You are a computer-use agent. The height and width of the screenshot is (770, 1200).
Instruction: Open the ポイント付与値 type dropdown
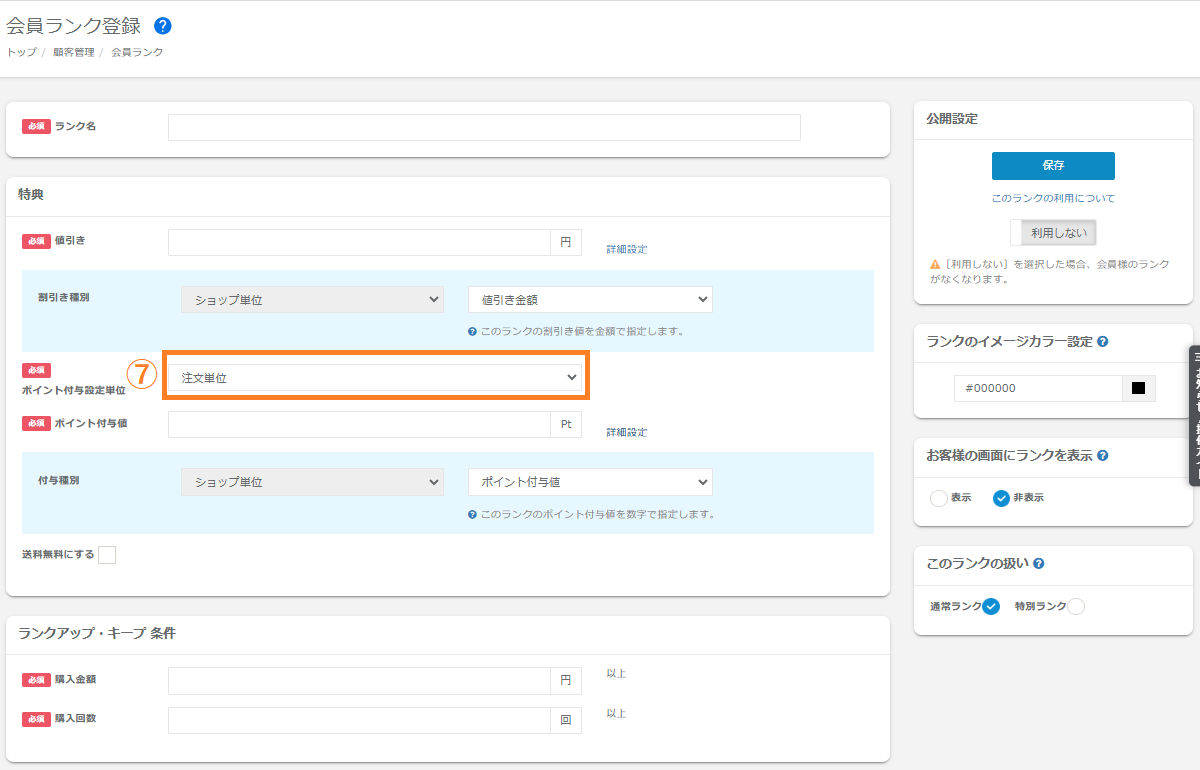(x=590, y=482)
